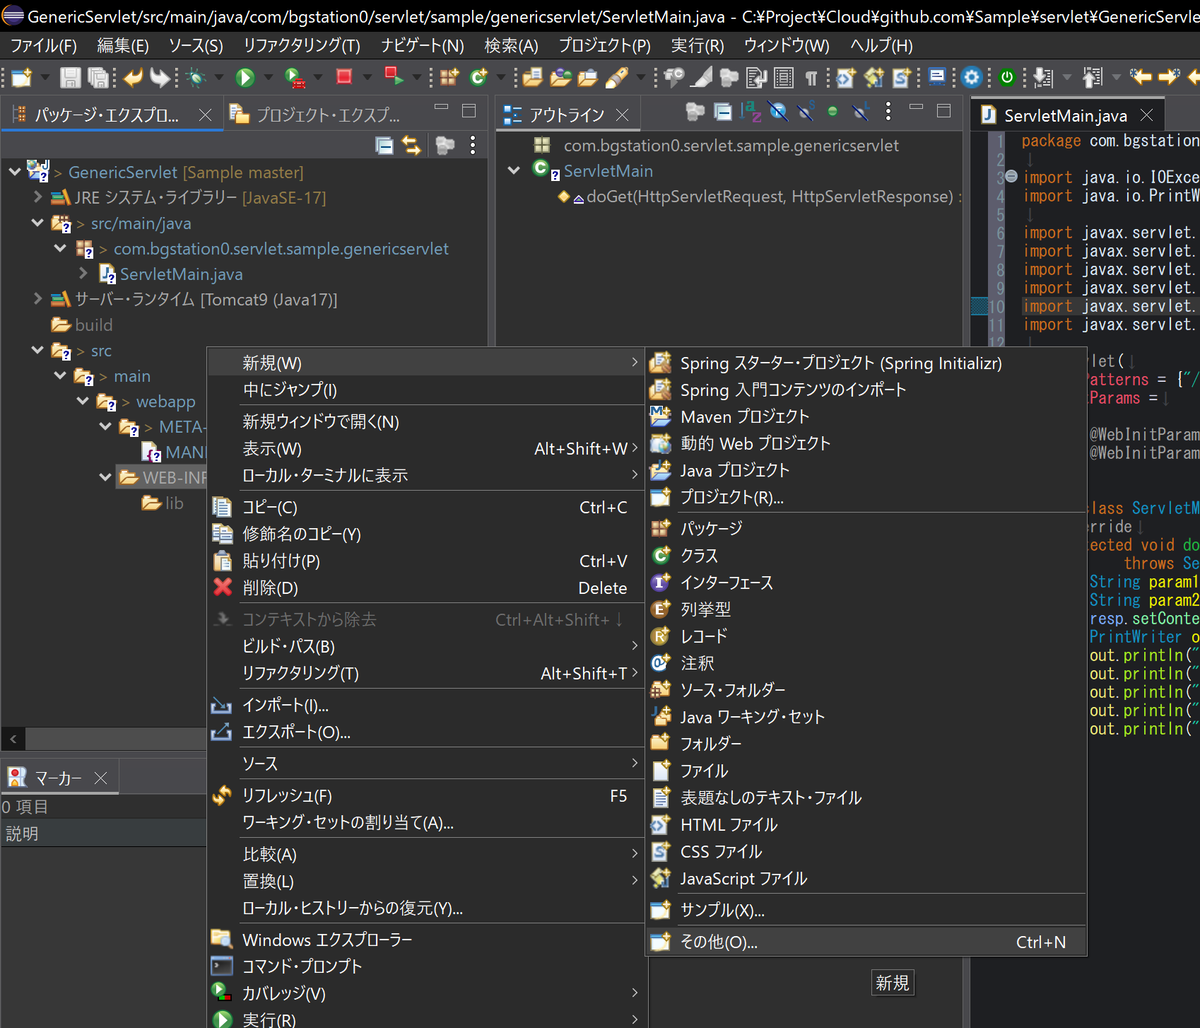
Task: Run the program with green play icon
Action: (245, 77)
